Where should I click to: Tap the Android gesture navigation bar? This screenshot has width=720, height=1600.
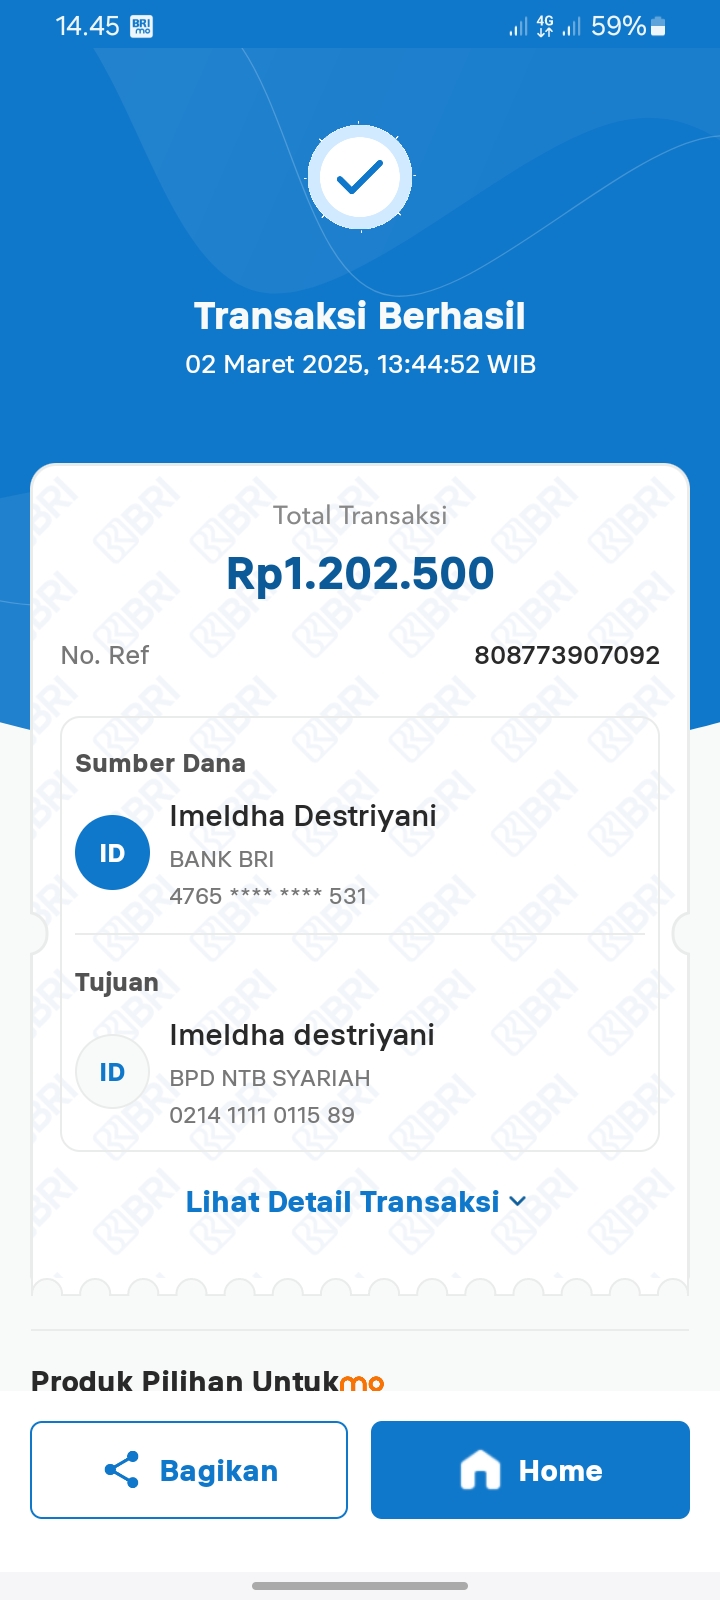click(360, 1585)
